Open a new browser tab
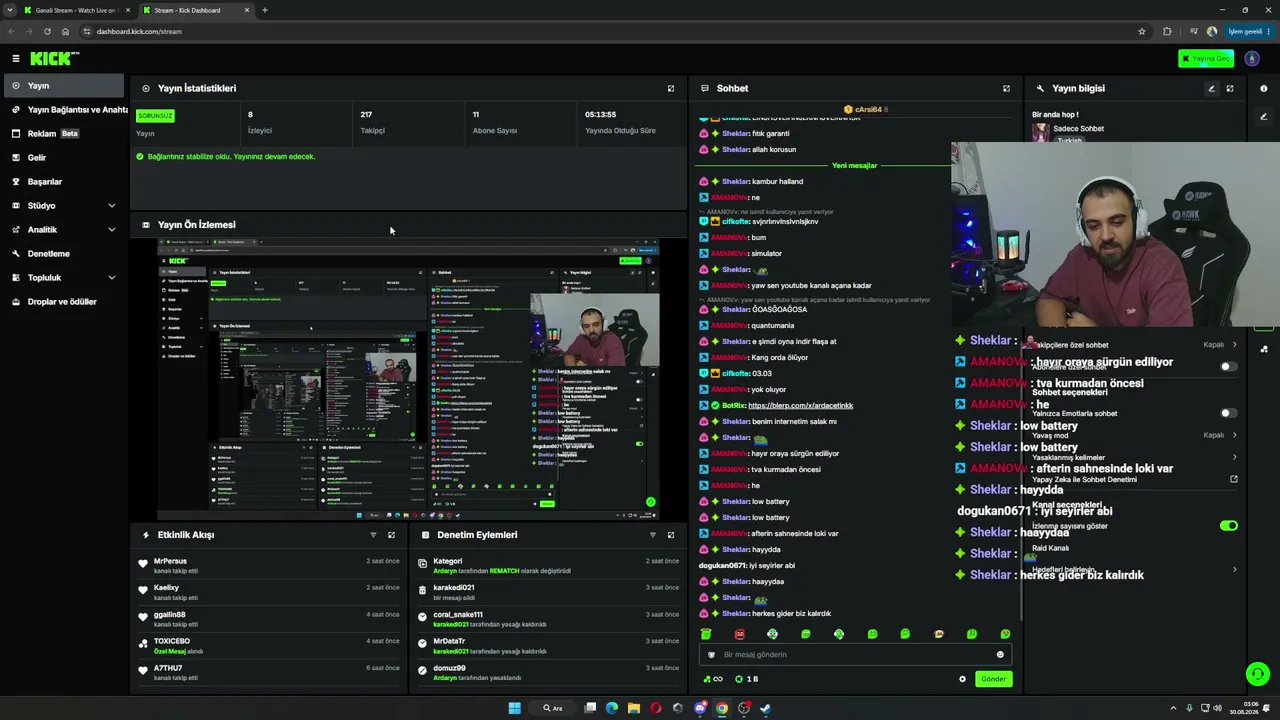This screenshot has height=720, width=1280. (x=264, y=10)
